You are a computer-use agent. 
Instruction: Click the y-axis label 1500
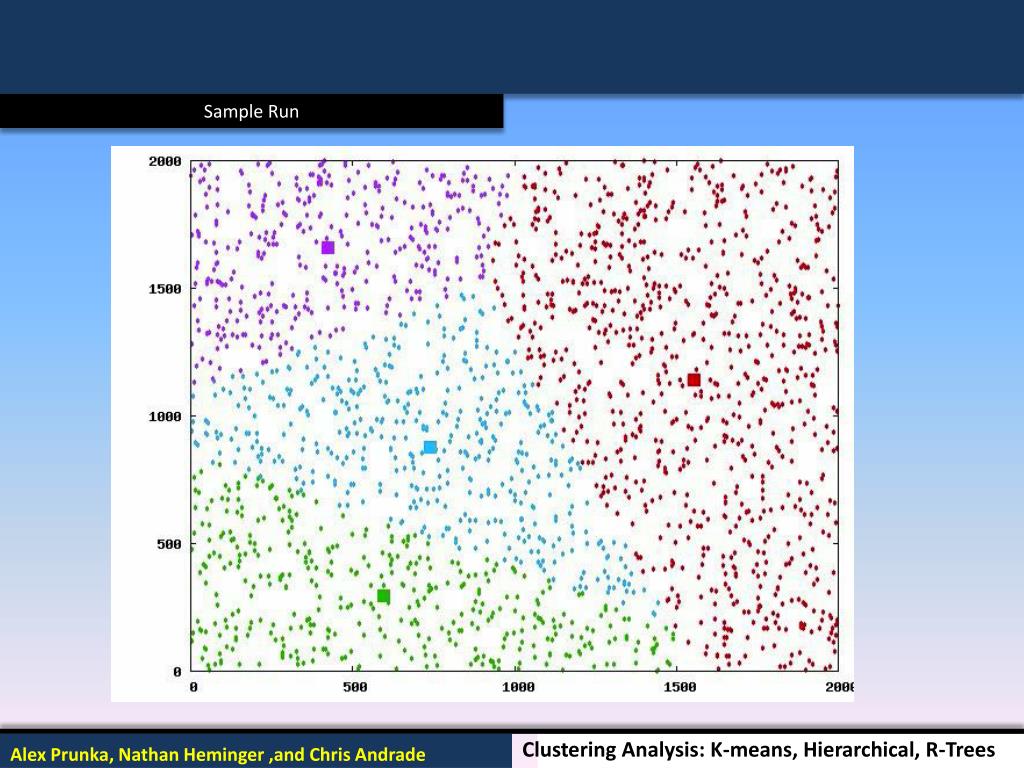165,289
